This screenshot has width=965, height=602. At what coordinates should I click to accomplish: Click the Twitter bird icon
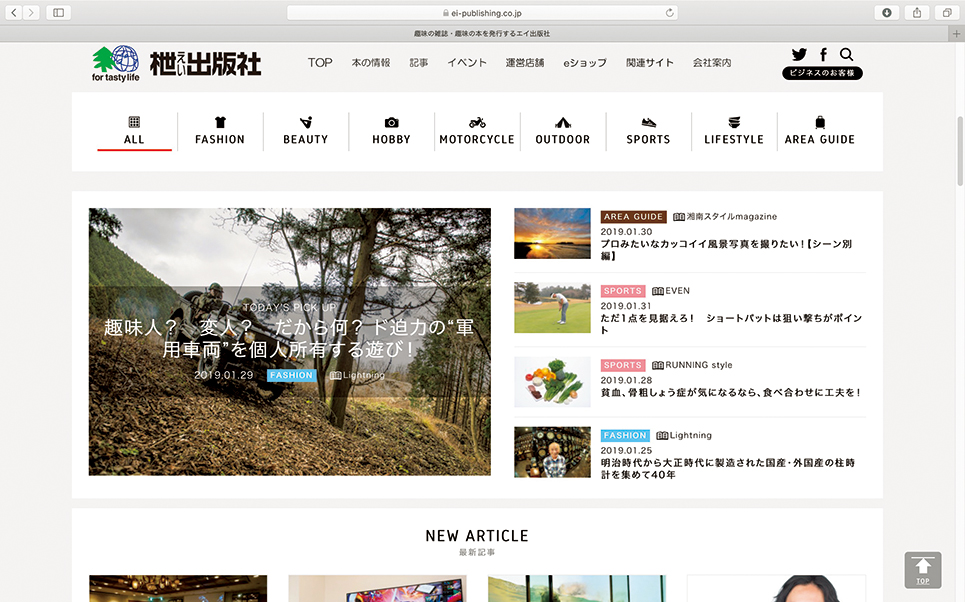799,55
